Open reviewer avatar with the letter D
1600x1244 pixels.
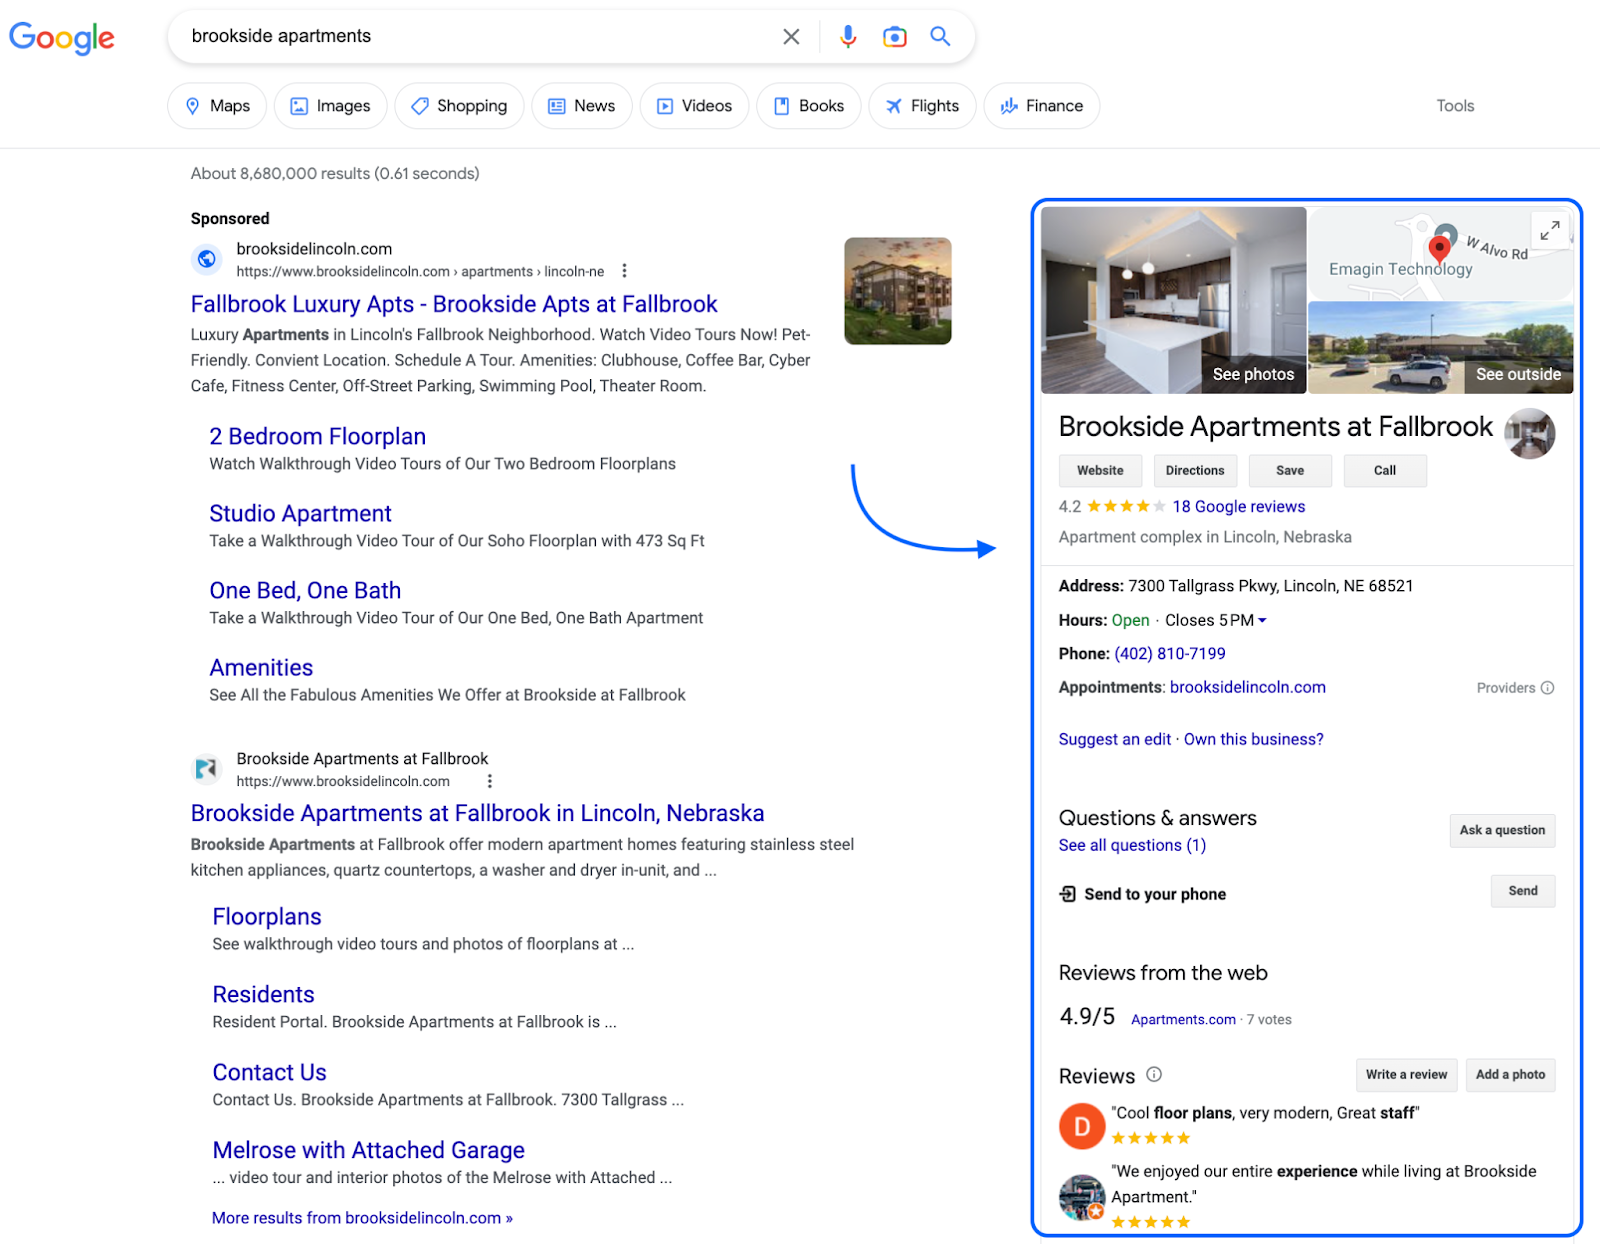1082,1126
